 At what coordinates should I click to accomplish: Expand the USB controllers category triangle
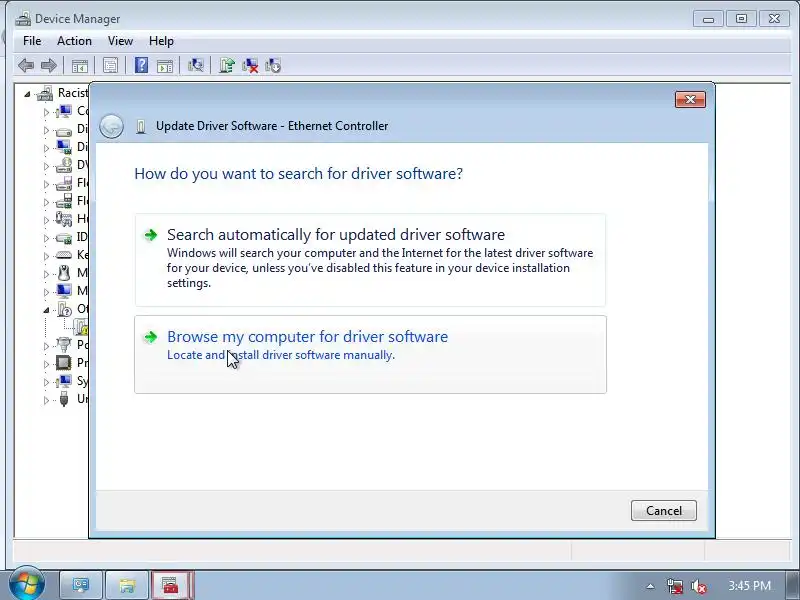pyautogui.click(x=46, y=399)
